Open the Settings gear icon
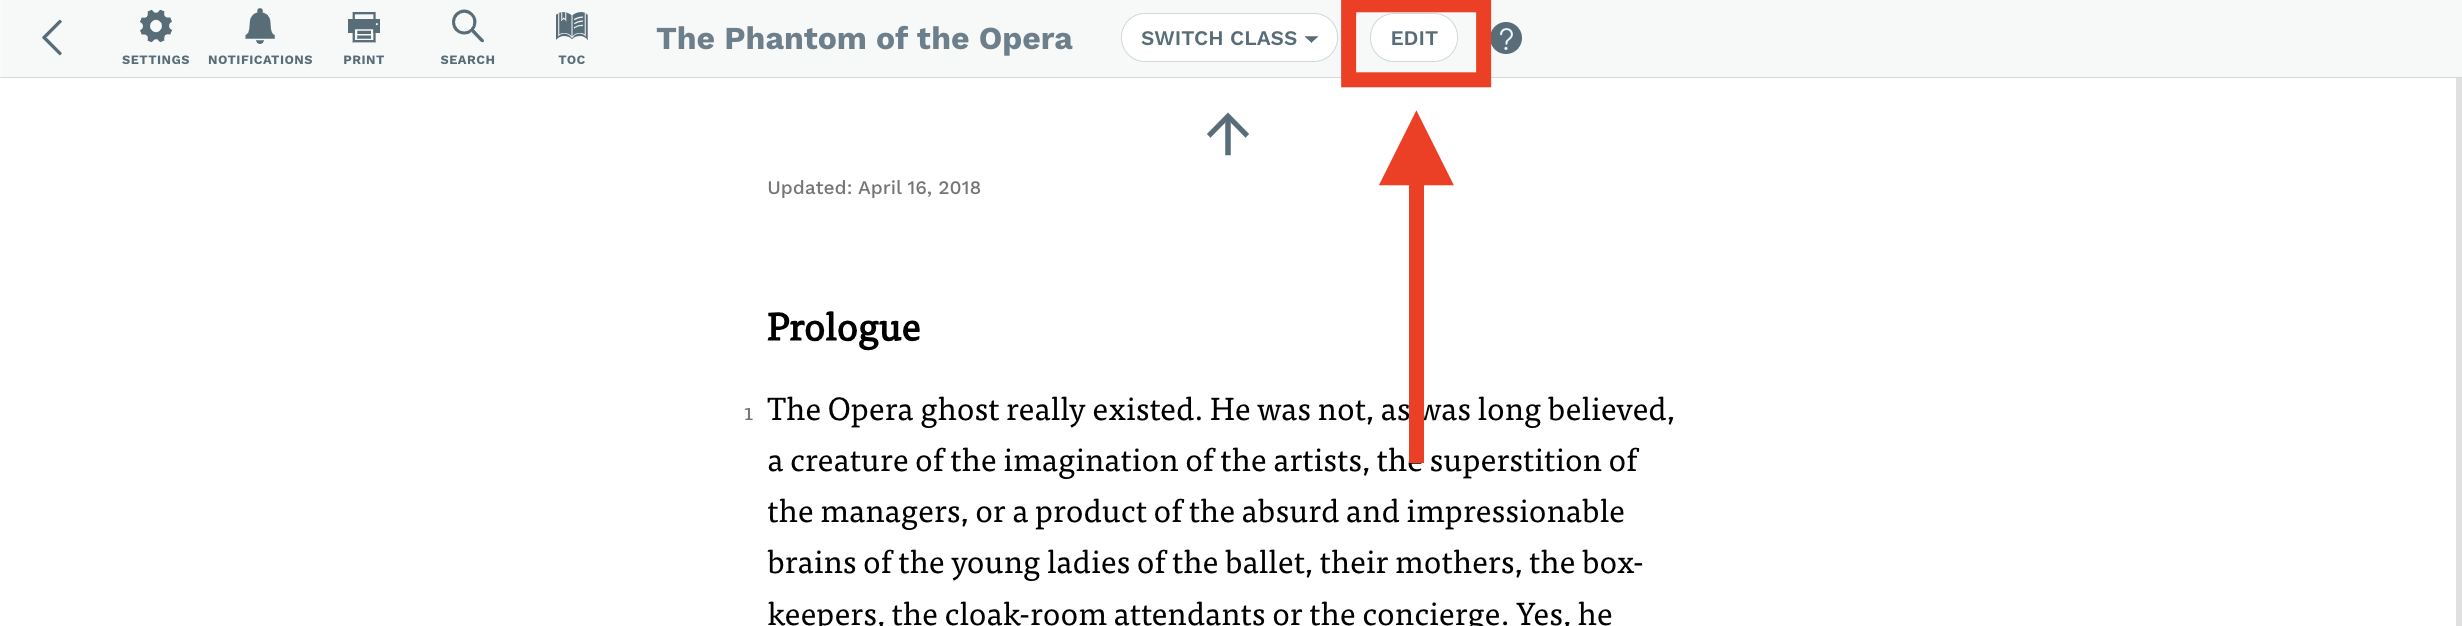Screen dimensions: 2462x626 [156, 26]
